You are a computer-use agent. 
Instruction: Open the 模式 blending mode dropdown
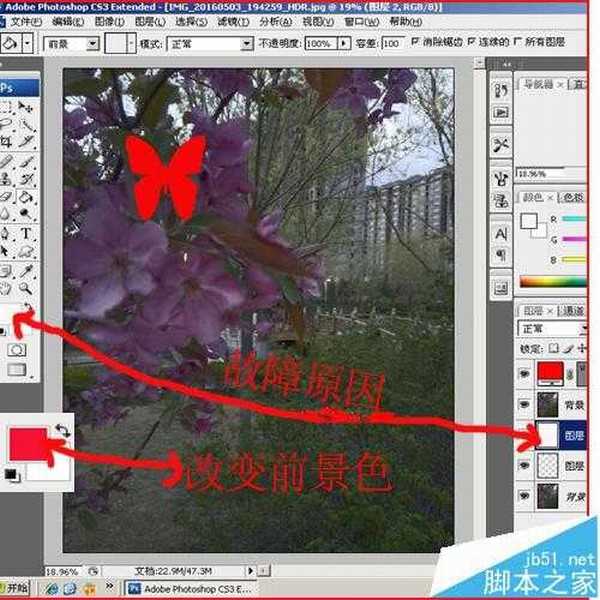click(x=210, y=45)
